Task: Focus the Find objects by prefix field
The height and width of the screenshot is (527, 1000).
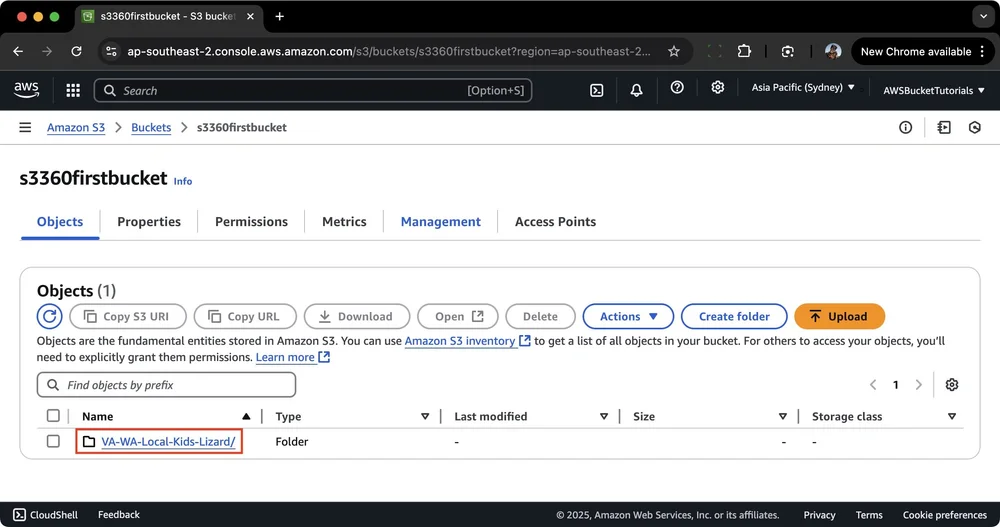Action: [166, 385]
